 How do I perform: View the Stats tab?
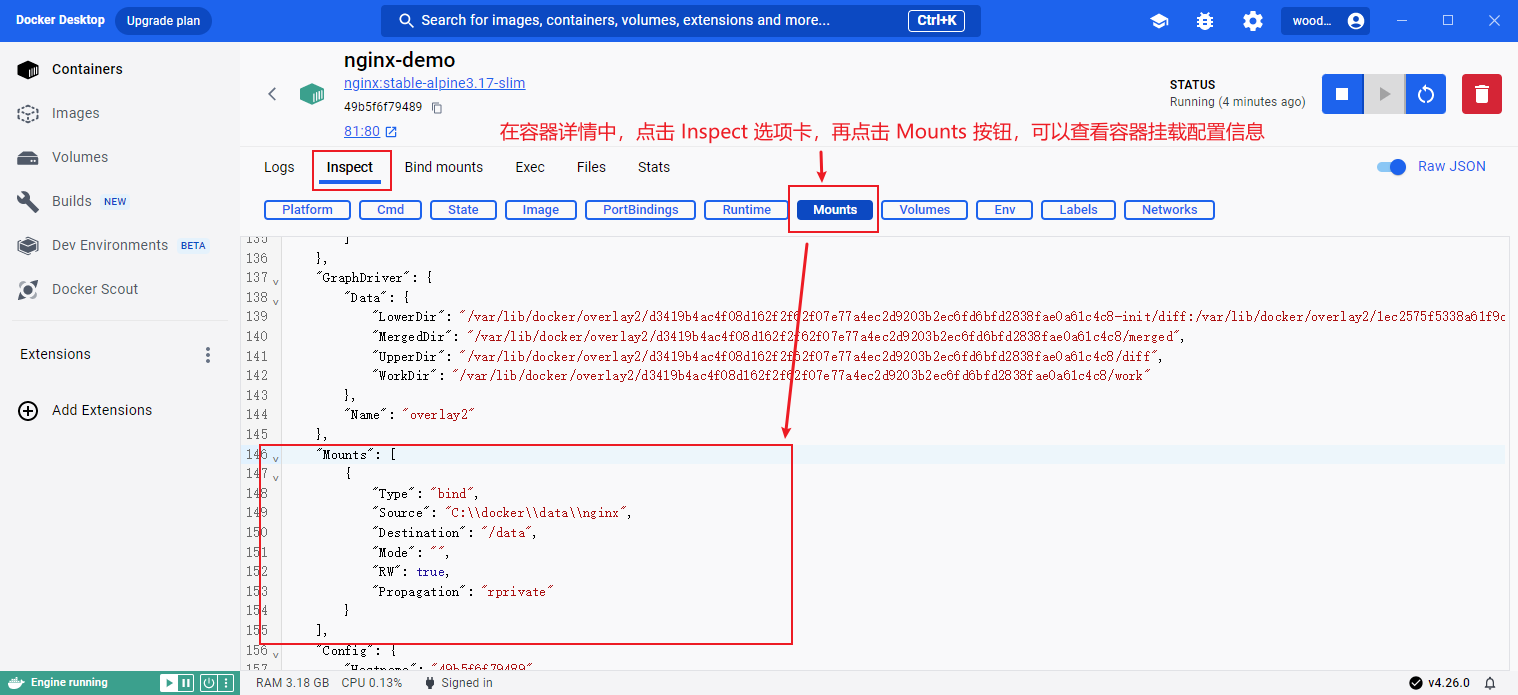pos(654,167)
